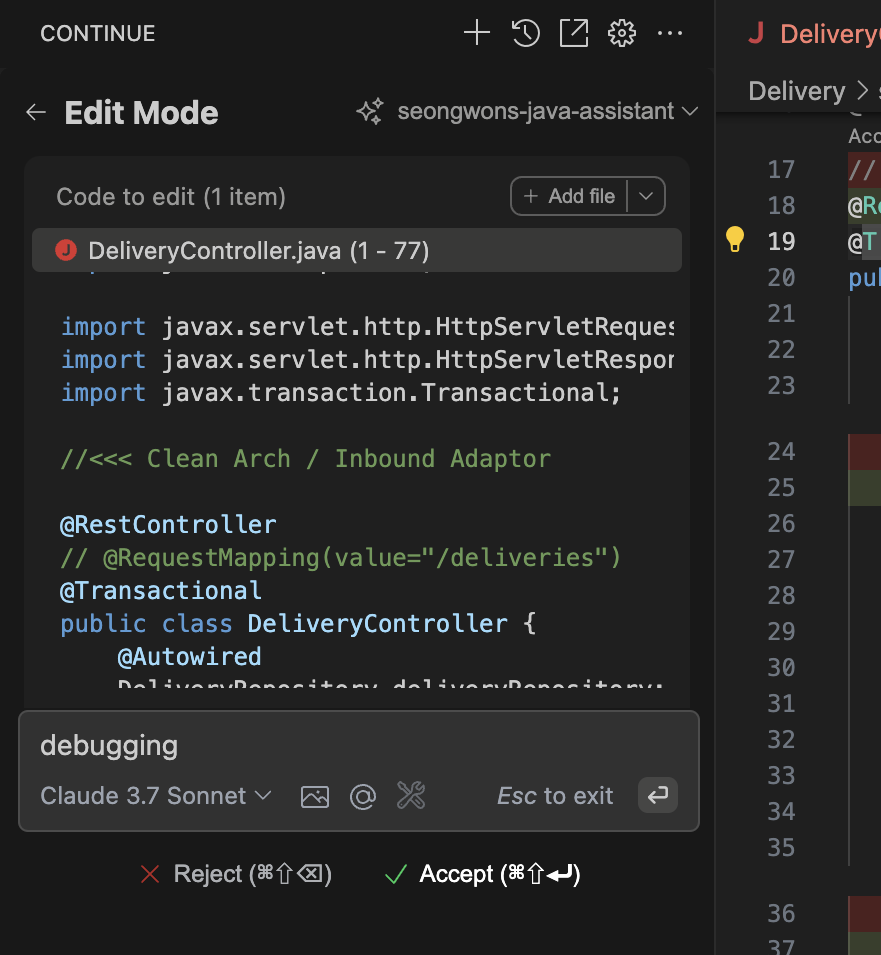This screenshot has height=955, width=881.
Task: Click the lightbulb code action icon
Action: click(x=735, y=239)
